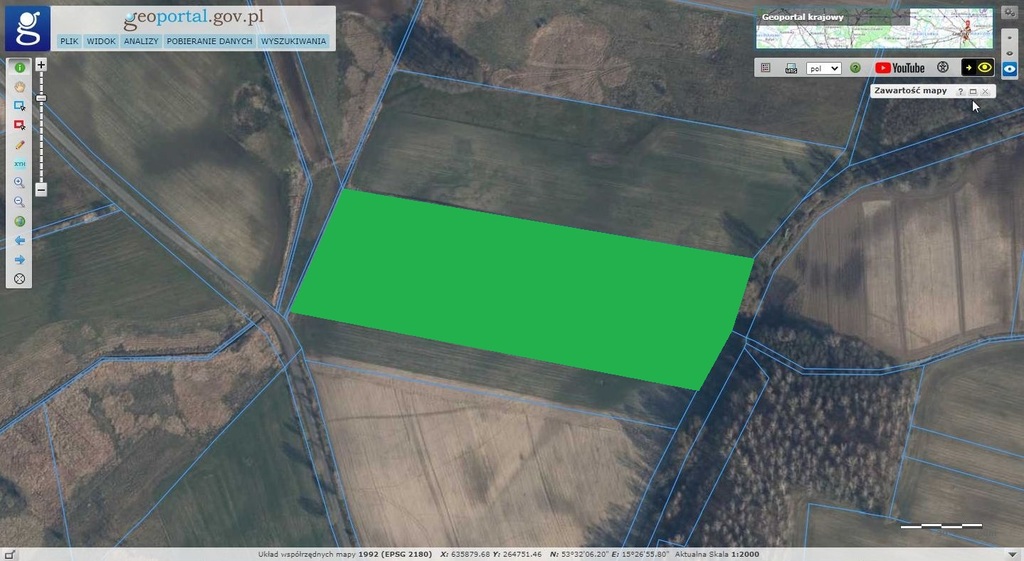Open the YouTube link
The height and width of the screenshot is (561, 1024).
tap(900, 68)
